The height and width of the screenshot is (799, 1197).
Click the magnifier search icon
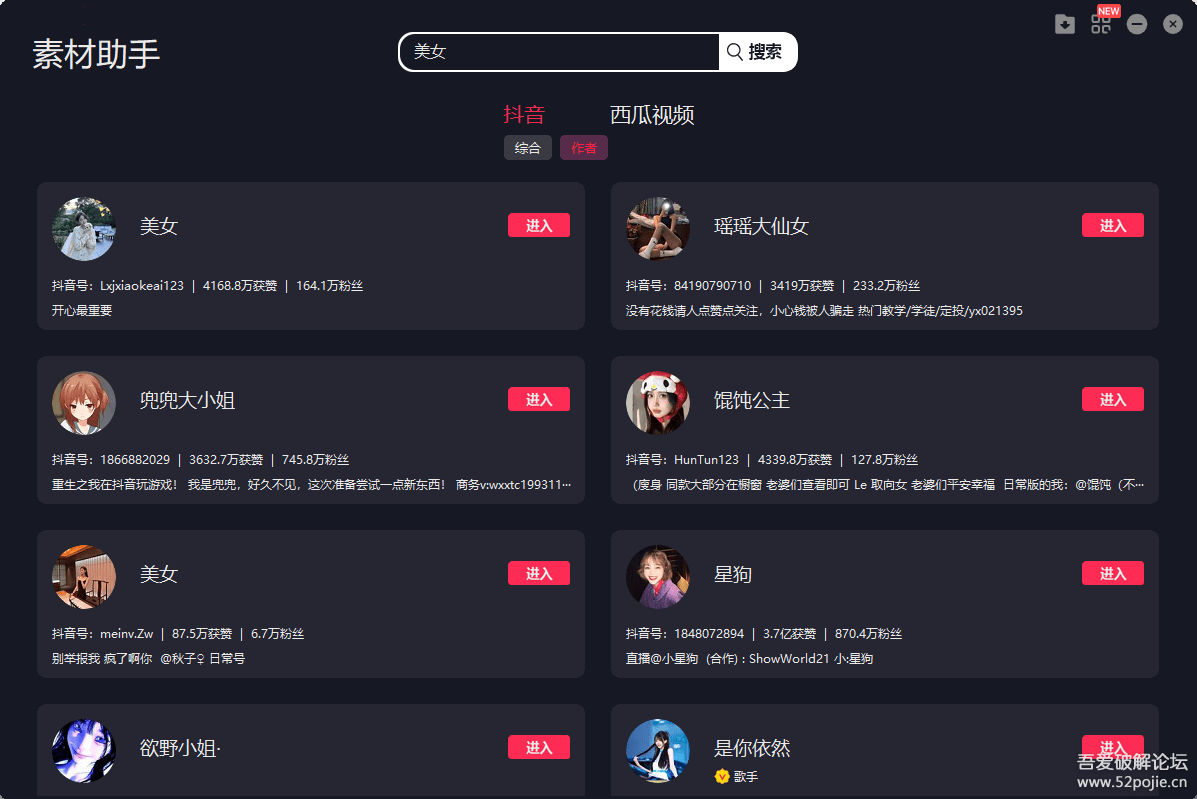coord(734,52)
